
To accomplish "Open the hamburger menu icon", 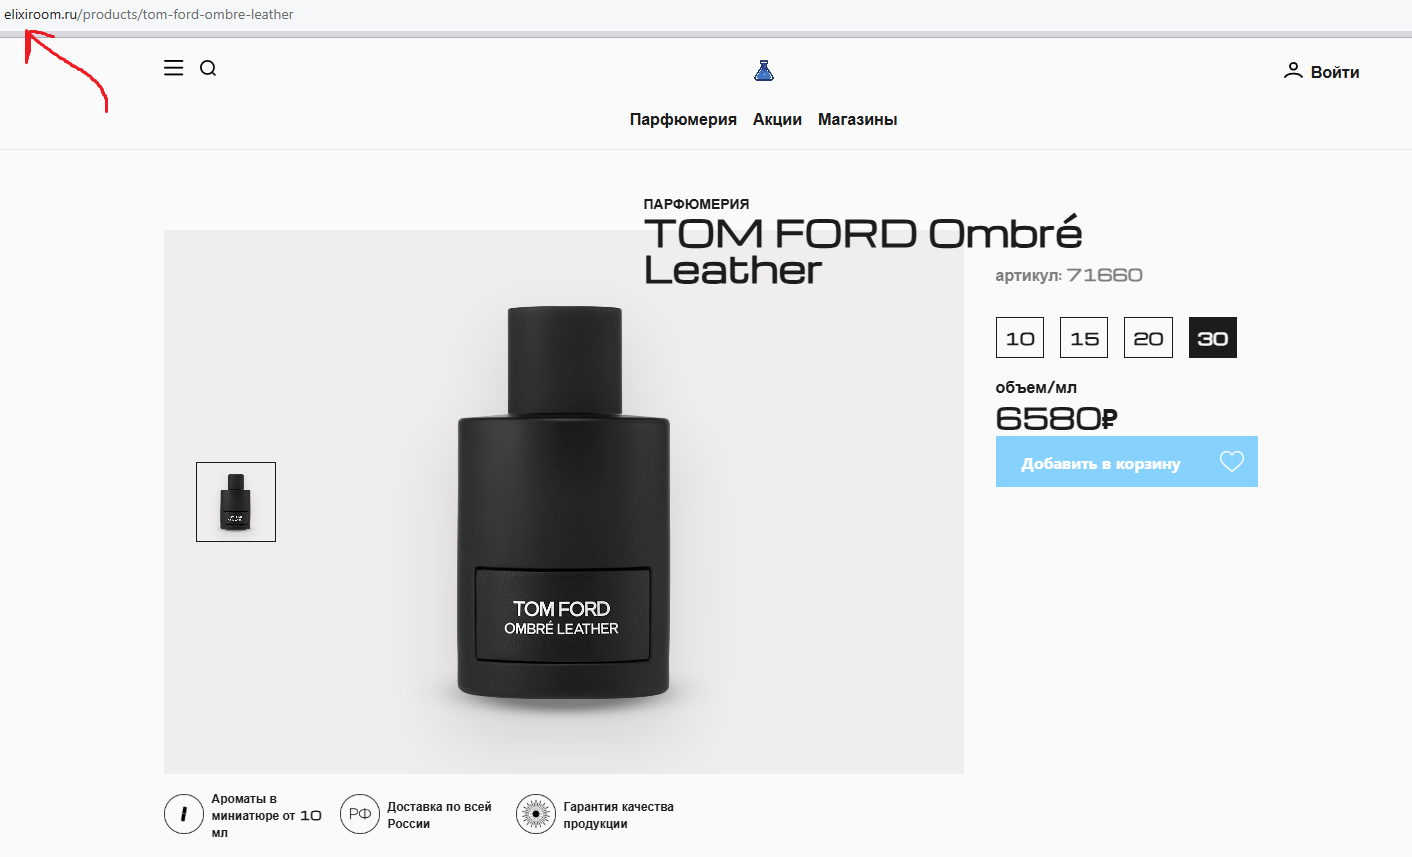I will tap(174, 68).
